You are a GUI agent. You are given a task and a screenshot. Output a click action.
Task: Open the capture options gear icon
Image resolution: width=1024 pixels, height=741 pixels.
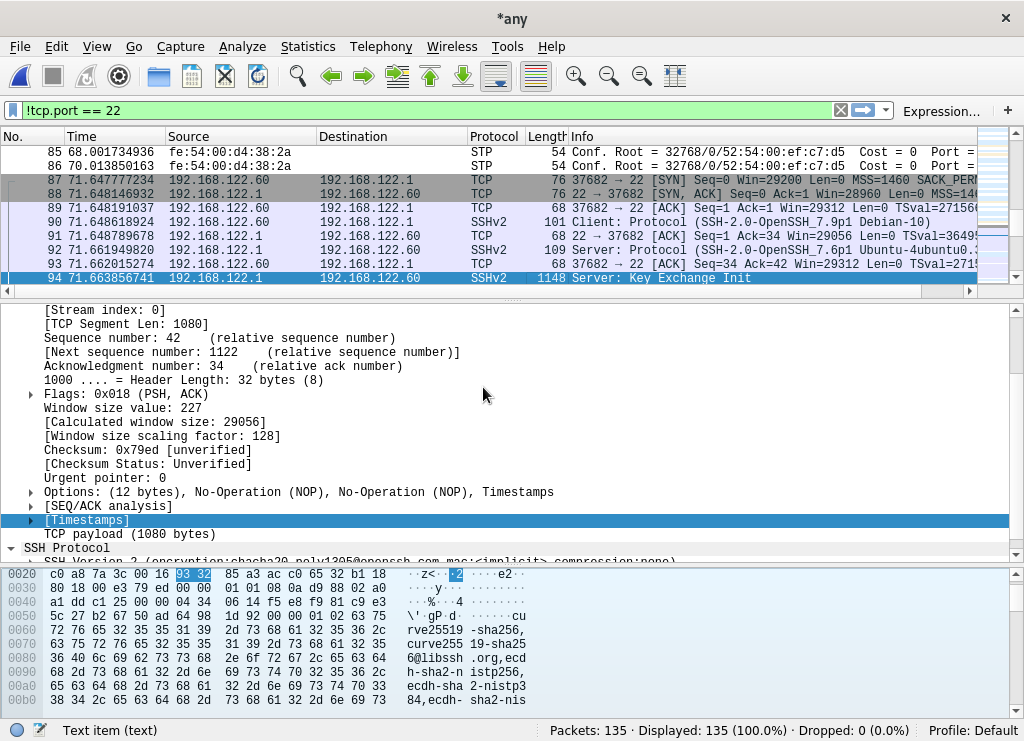pyautogui.click(x=119, y=76)
